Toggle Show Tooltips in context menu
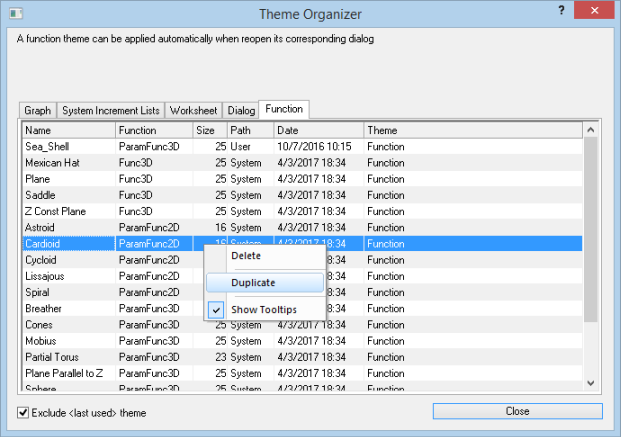 tap(263, 309)
